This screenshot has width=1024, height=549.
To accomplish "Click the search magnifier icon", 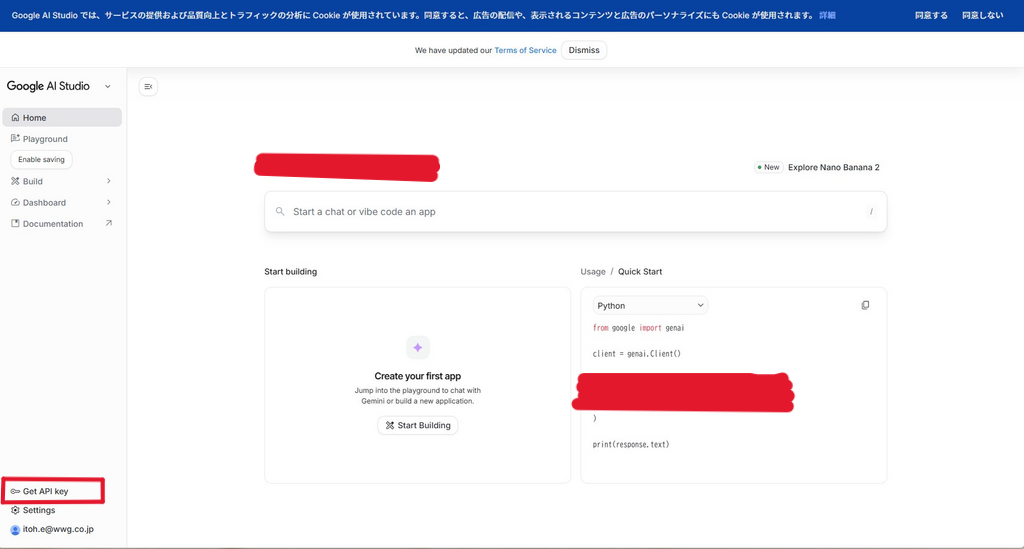I will pos(280,212).
